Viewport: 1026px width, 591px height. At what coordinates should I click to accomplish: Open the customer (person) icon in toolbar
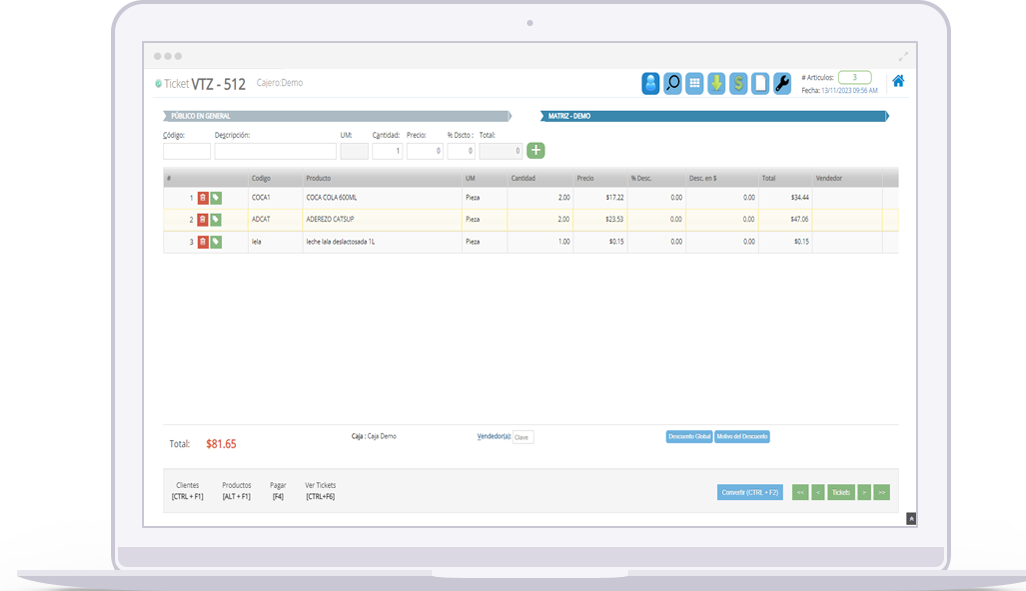650,83
